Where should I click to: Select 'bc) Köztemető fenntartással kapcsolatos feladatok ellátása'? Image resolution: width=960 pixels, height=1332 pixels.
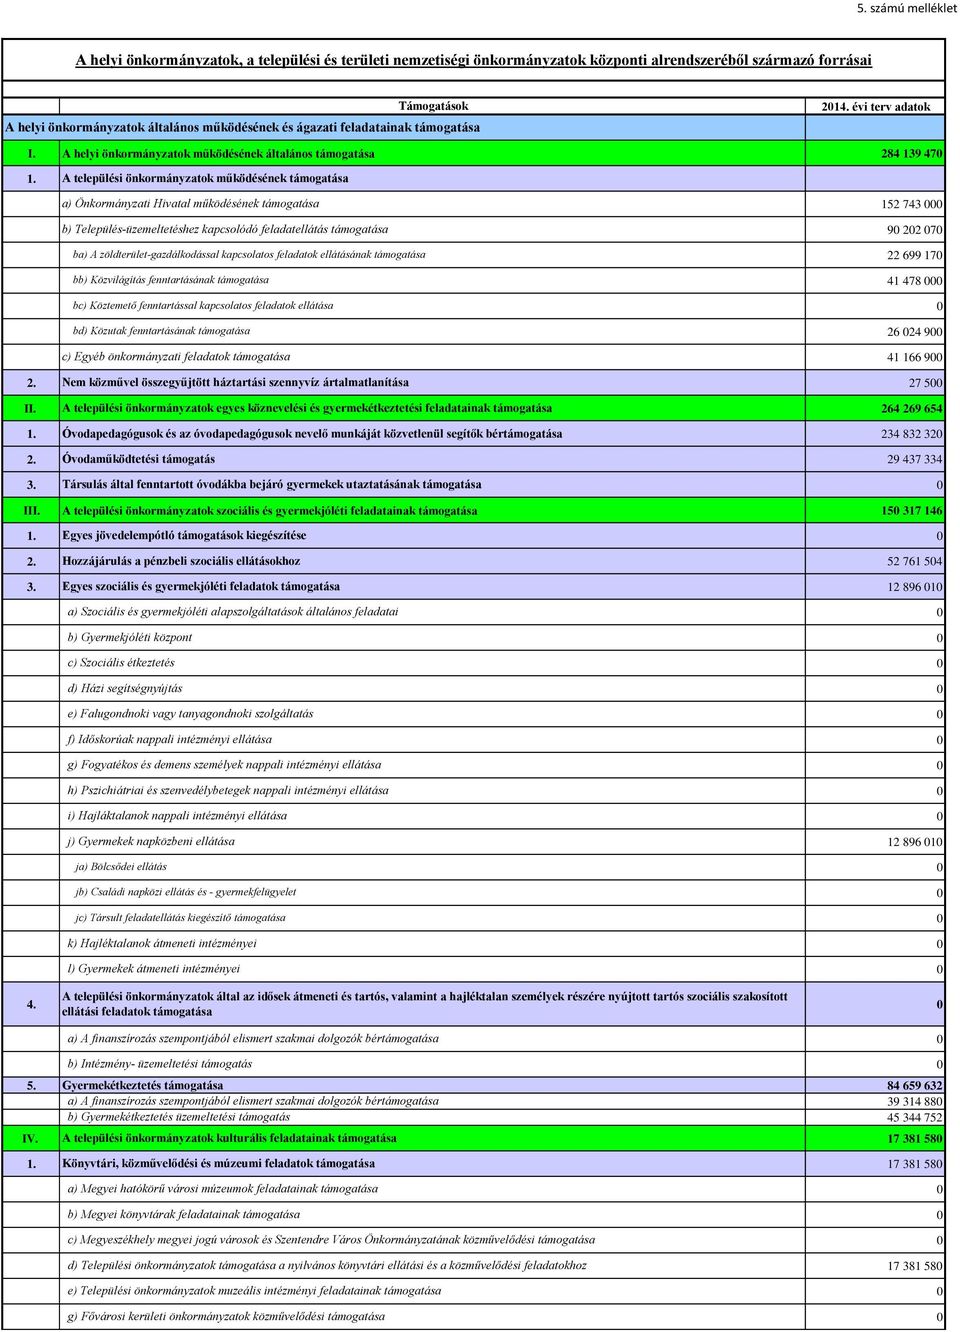203,306
